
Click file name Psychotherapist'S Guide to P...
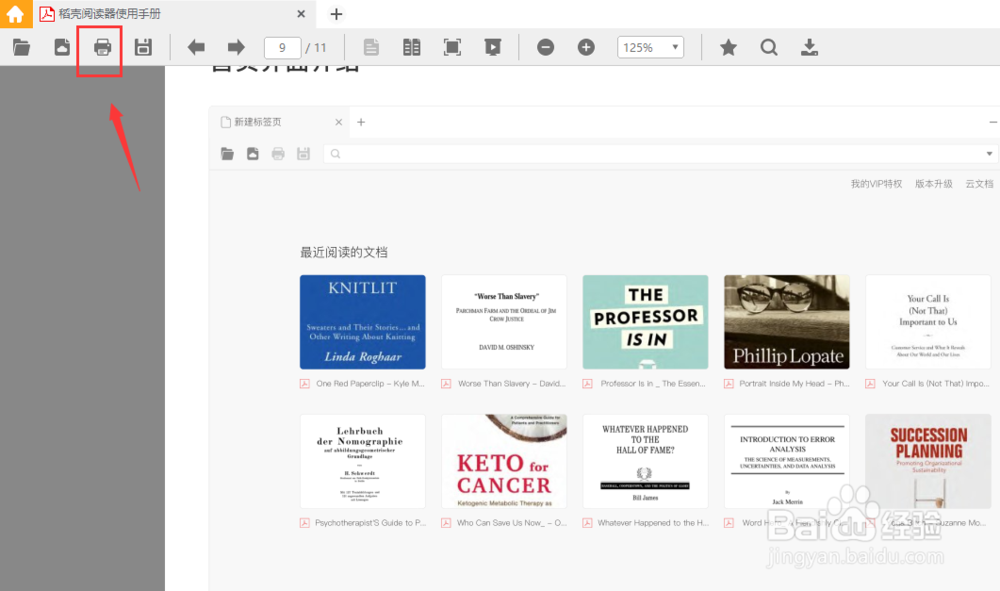370,523
